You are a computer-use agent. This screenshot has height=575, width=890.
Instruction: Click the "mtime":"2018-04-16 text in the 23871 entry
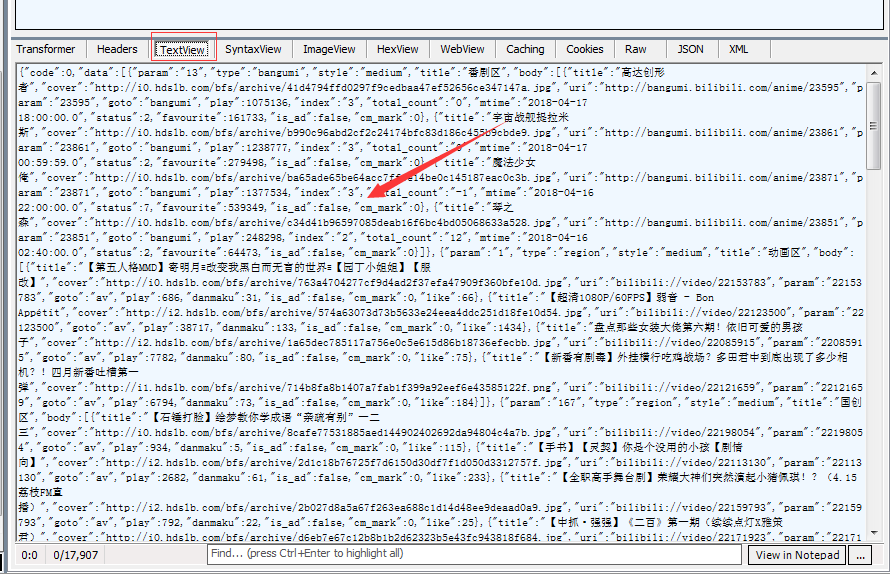click(538, 192)
